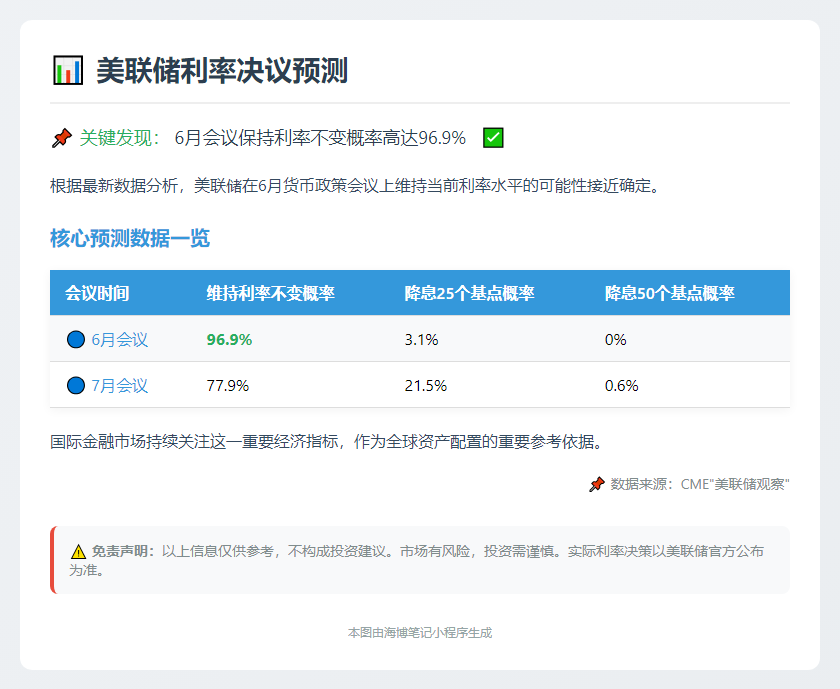Click the green checkmark after 96.9%
This screenshot has height=689, width=840.
[493, 138]
